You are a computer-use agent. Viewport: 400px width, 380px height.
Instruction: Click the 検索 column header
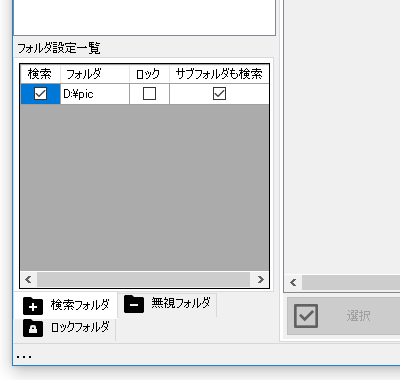[40, 74]
